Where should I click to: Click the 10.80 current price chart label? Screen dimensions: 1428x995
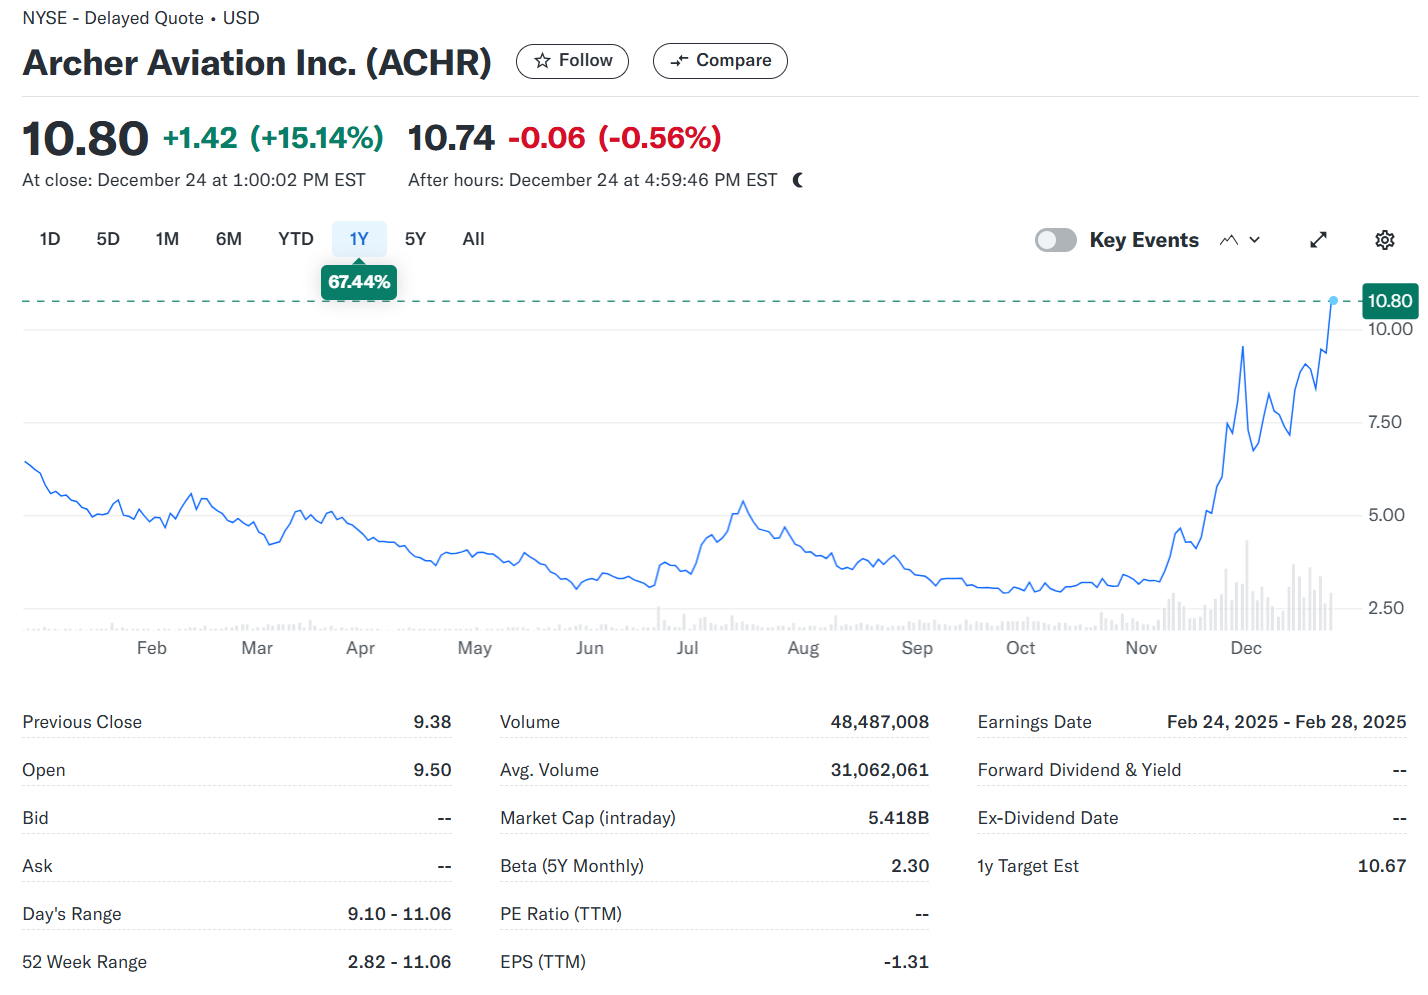pos(1390,301)
